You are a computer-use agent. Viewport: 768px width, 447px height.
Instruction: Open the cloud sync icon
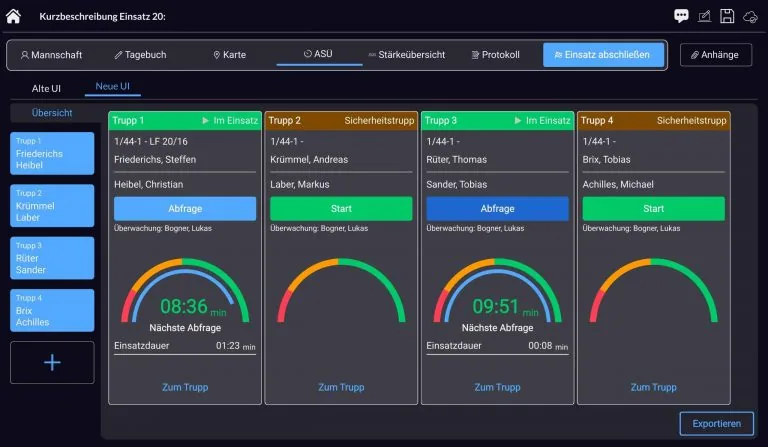[750, 17]
